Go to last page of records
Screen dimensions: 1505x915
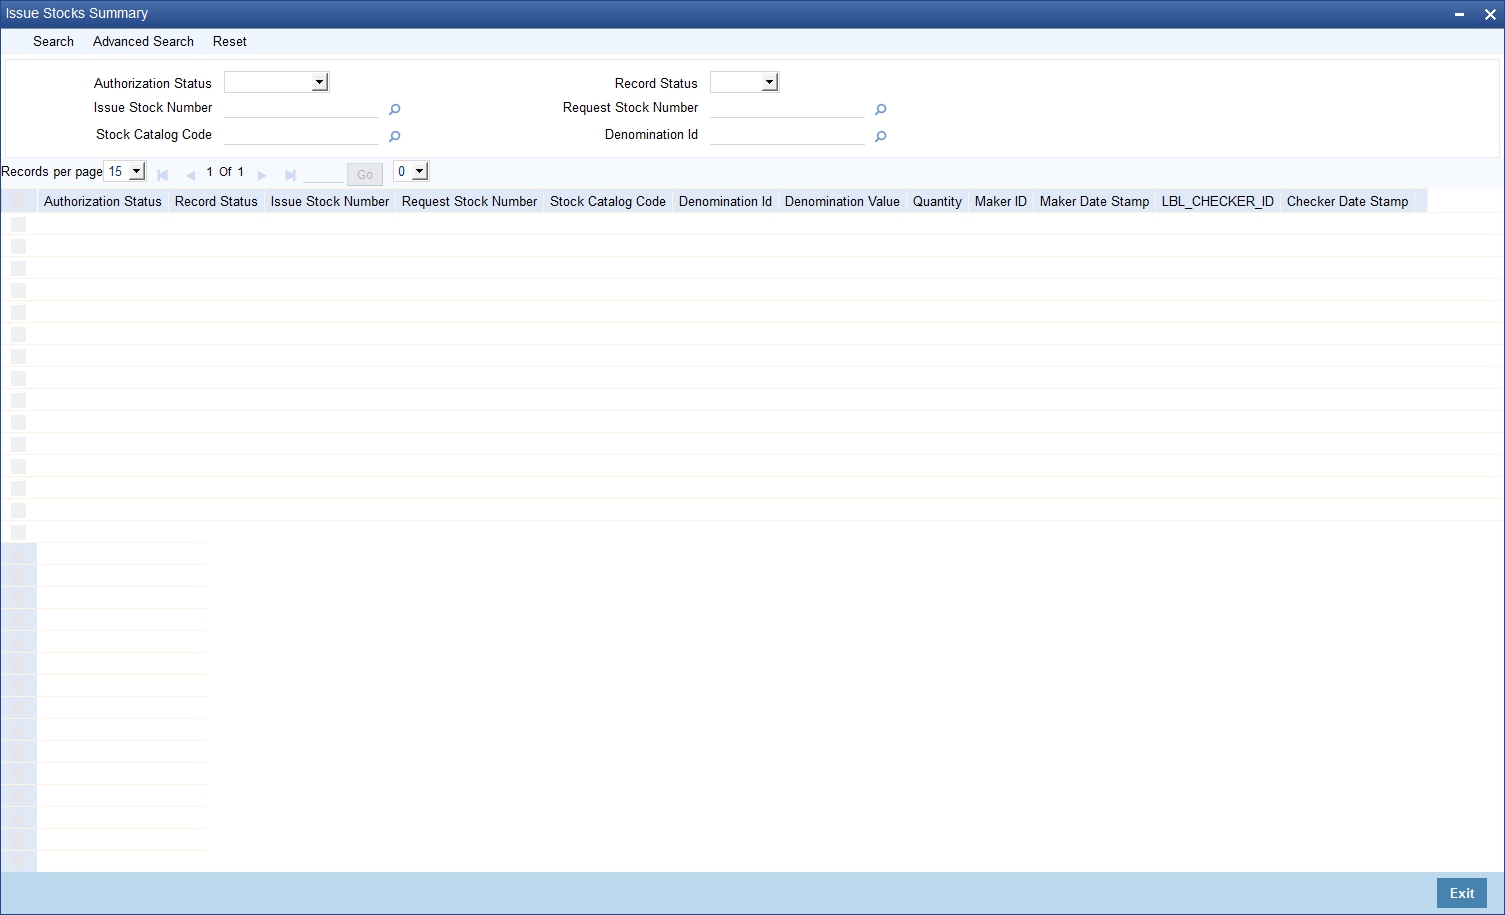[x=290, y=175]
